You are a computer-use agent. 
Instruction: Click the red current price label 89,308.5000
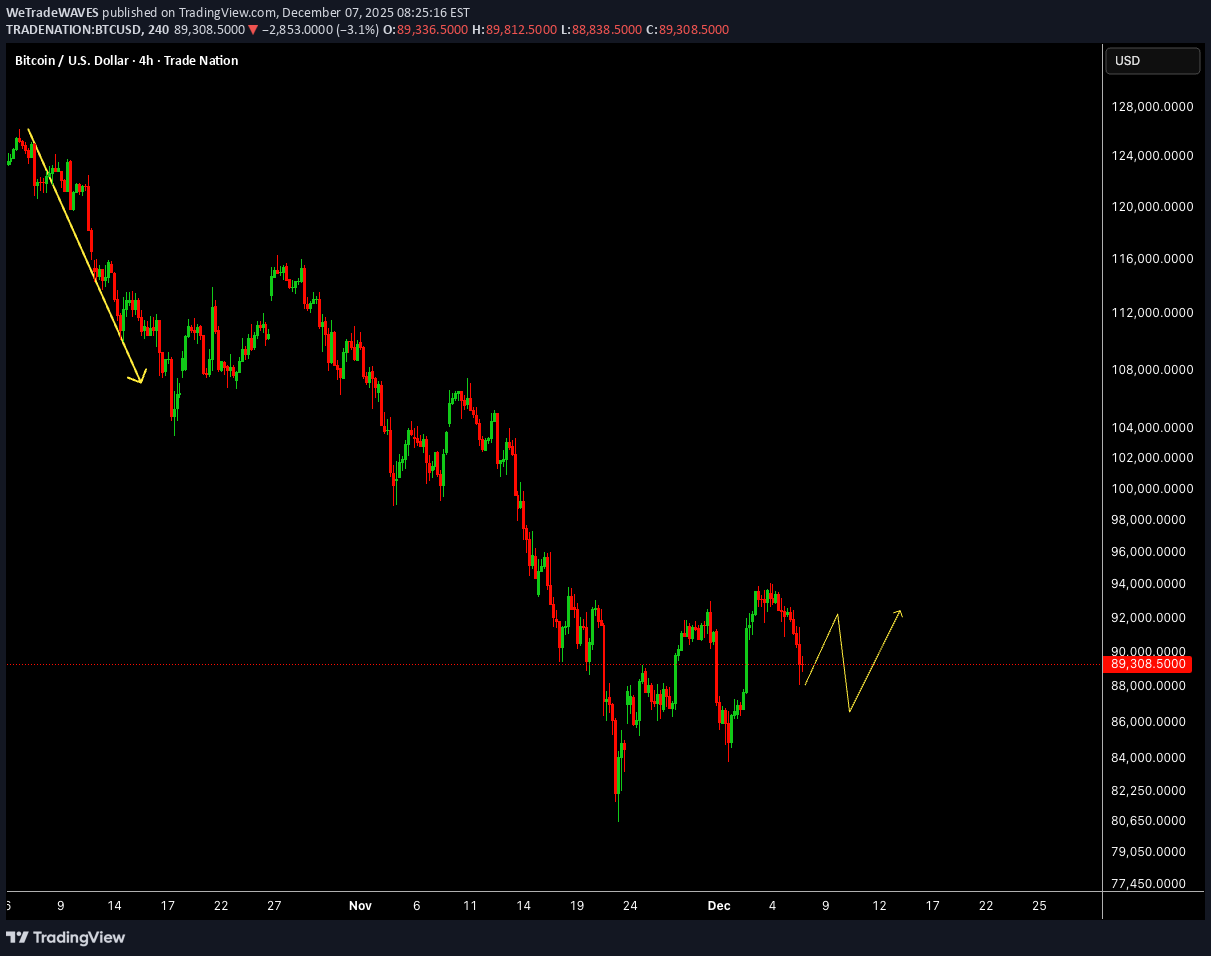tap(1149, 663)
